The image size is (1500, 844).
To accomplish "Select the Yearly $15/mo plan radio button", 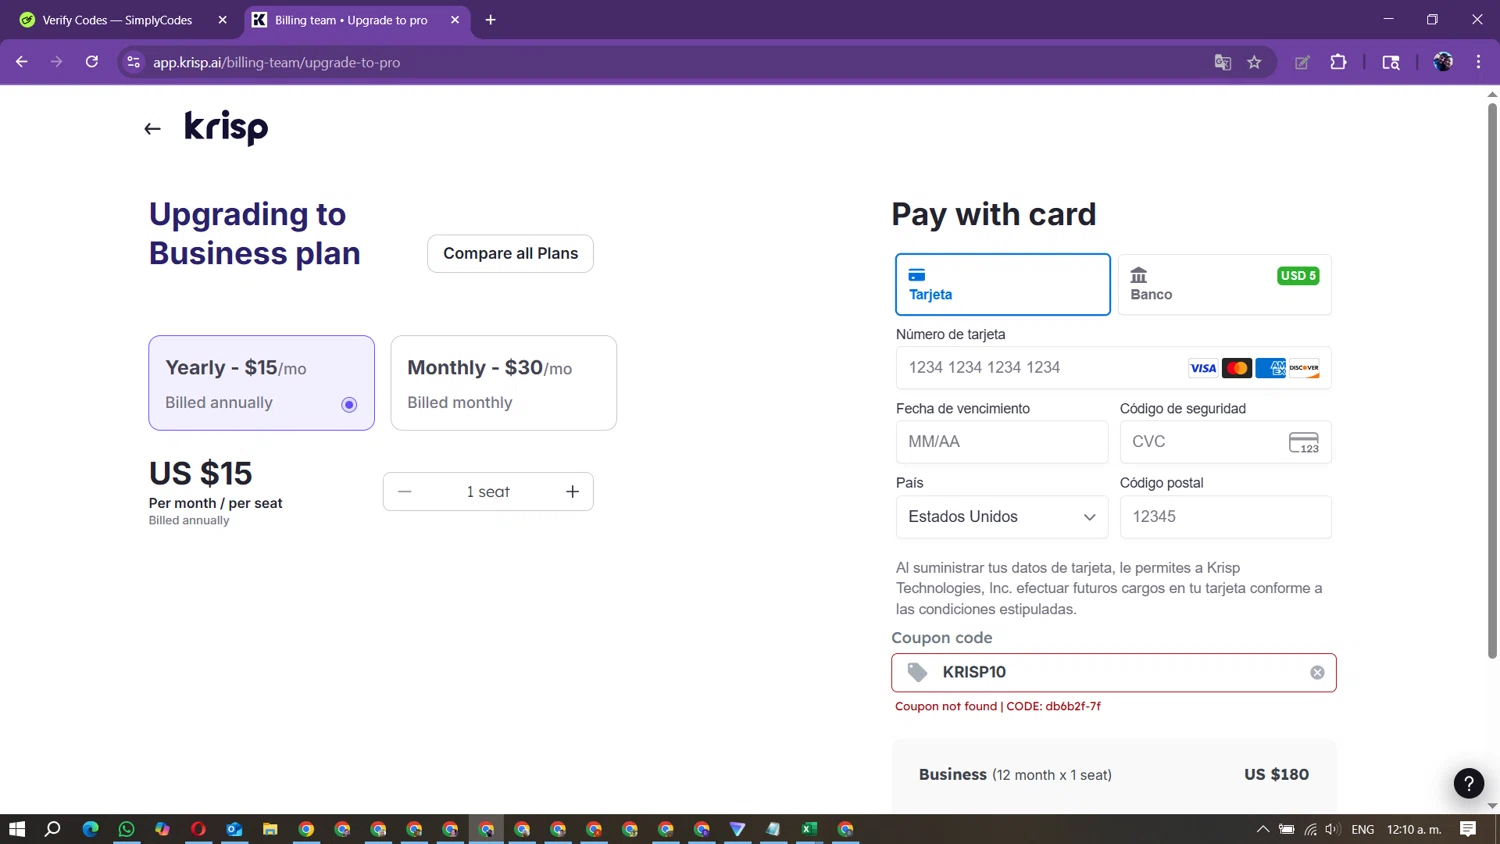I will pyautogui.click(x=349, y=405).
